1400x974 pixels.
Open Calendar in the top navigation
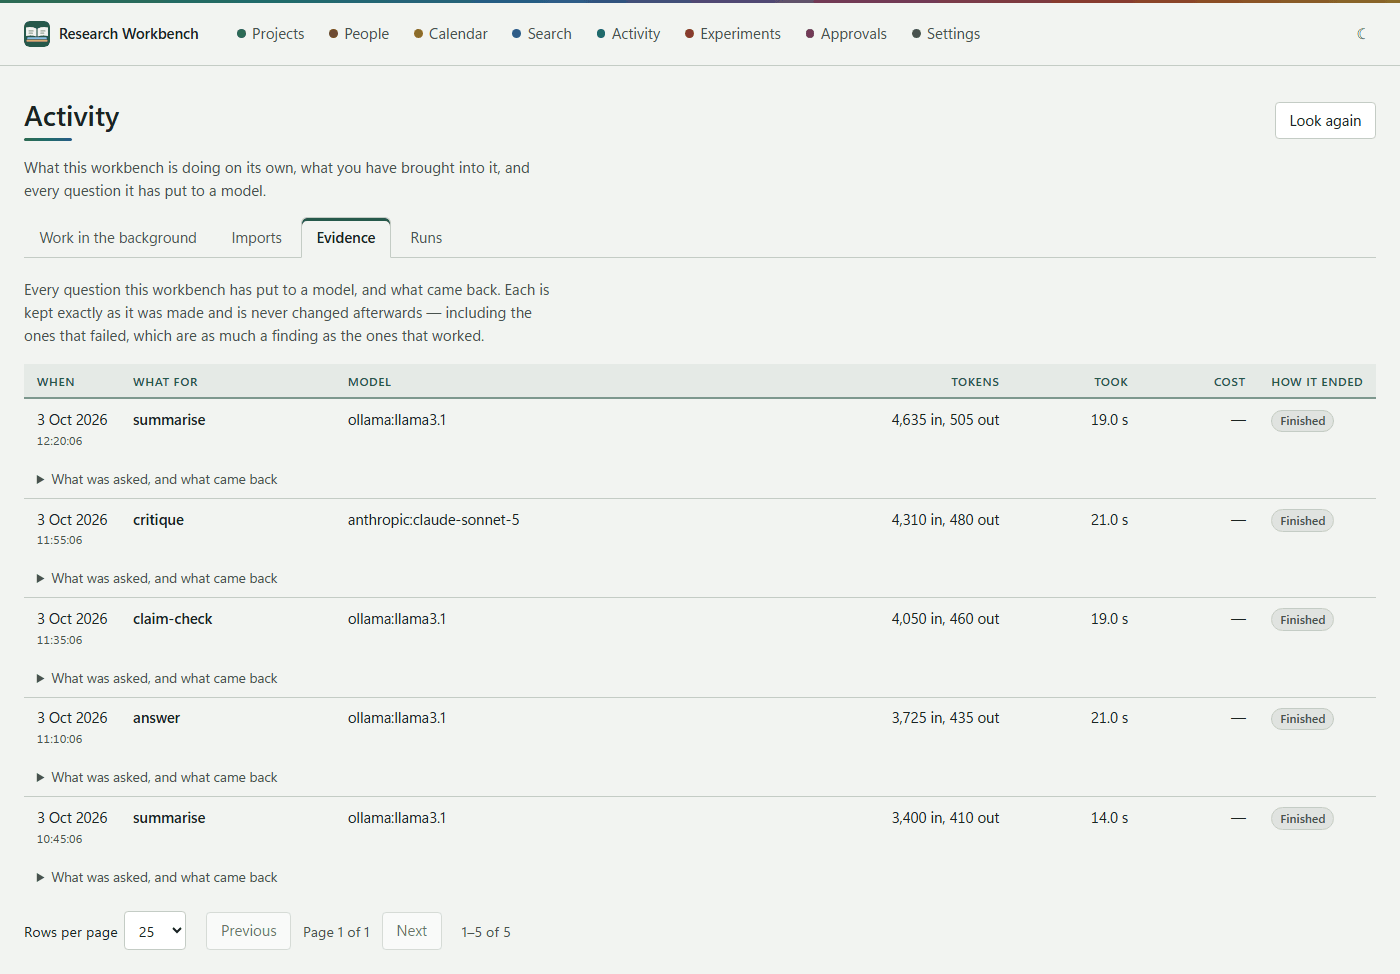pyautogui.click(x=450, y=34)
